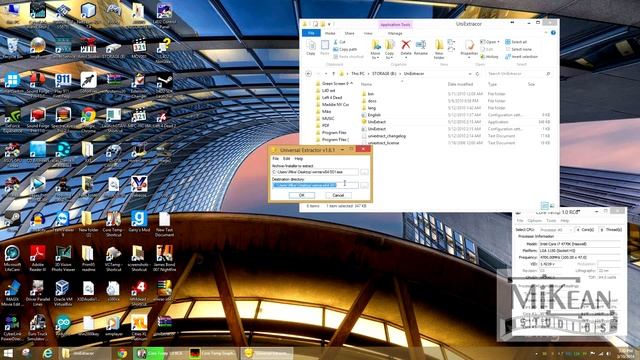Viewport: 640px width, 360px height.
Task: Open the Edit menu in Universal Extractor
Action: (287, 159)
